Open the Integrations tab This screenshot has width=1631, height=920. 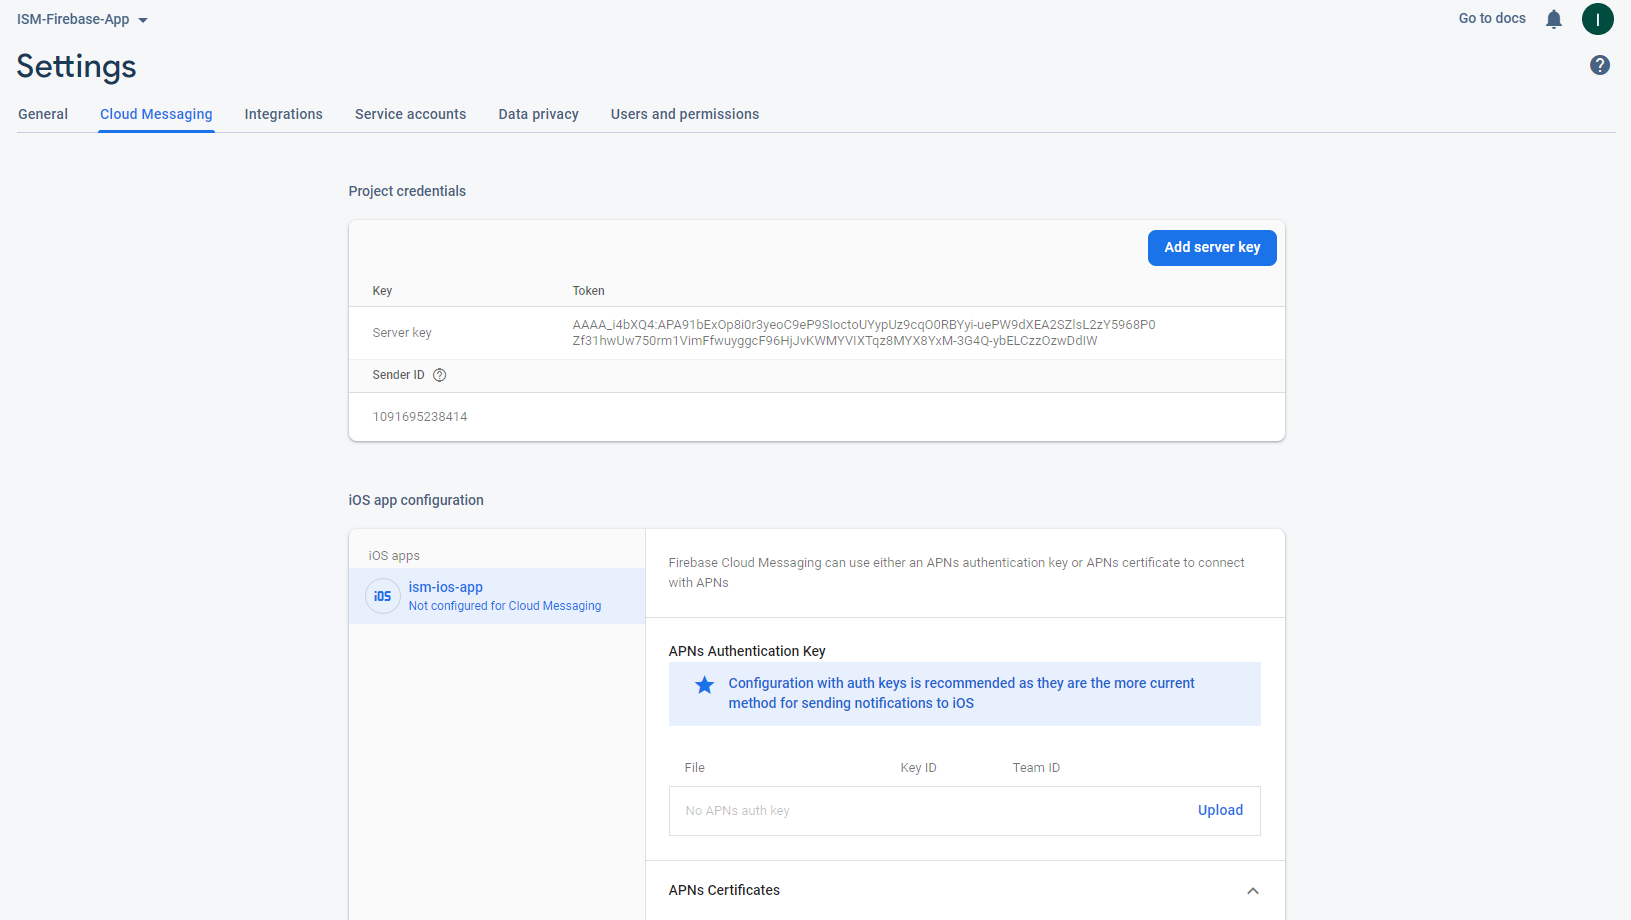(284, 114)
